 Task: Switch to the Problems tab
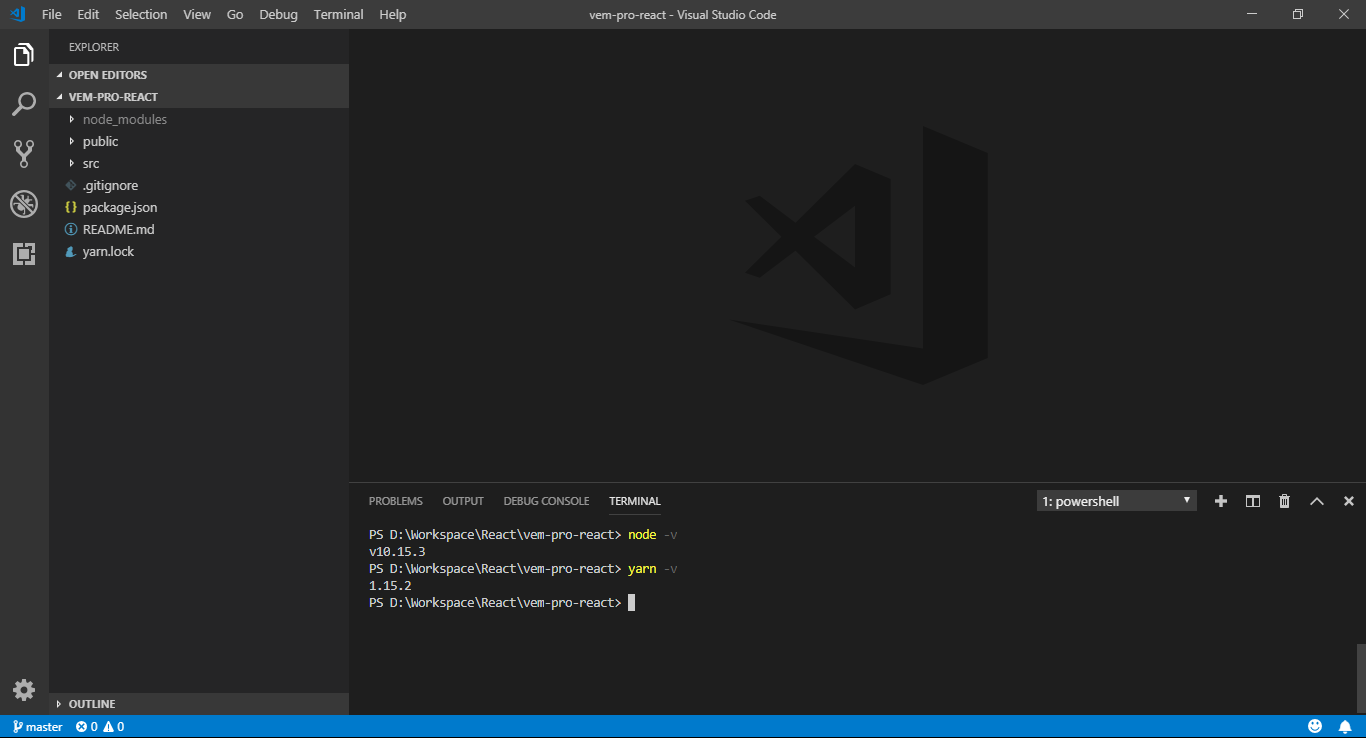pos(396,501)
